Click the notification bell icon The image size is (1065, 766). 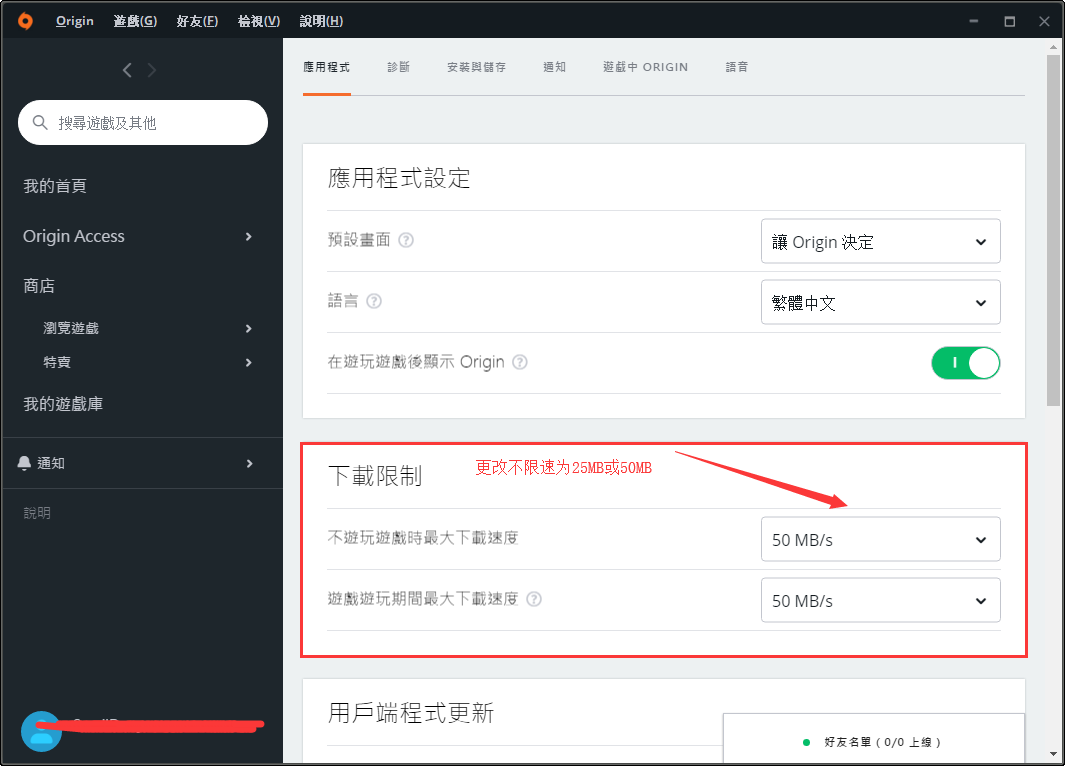pos(24,463)
